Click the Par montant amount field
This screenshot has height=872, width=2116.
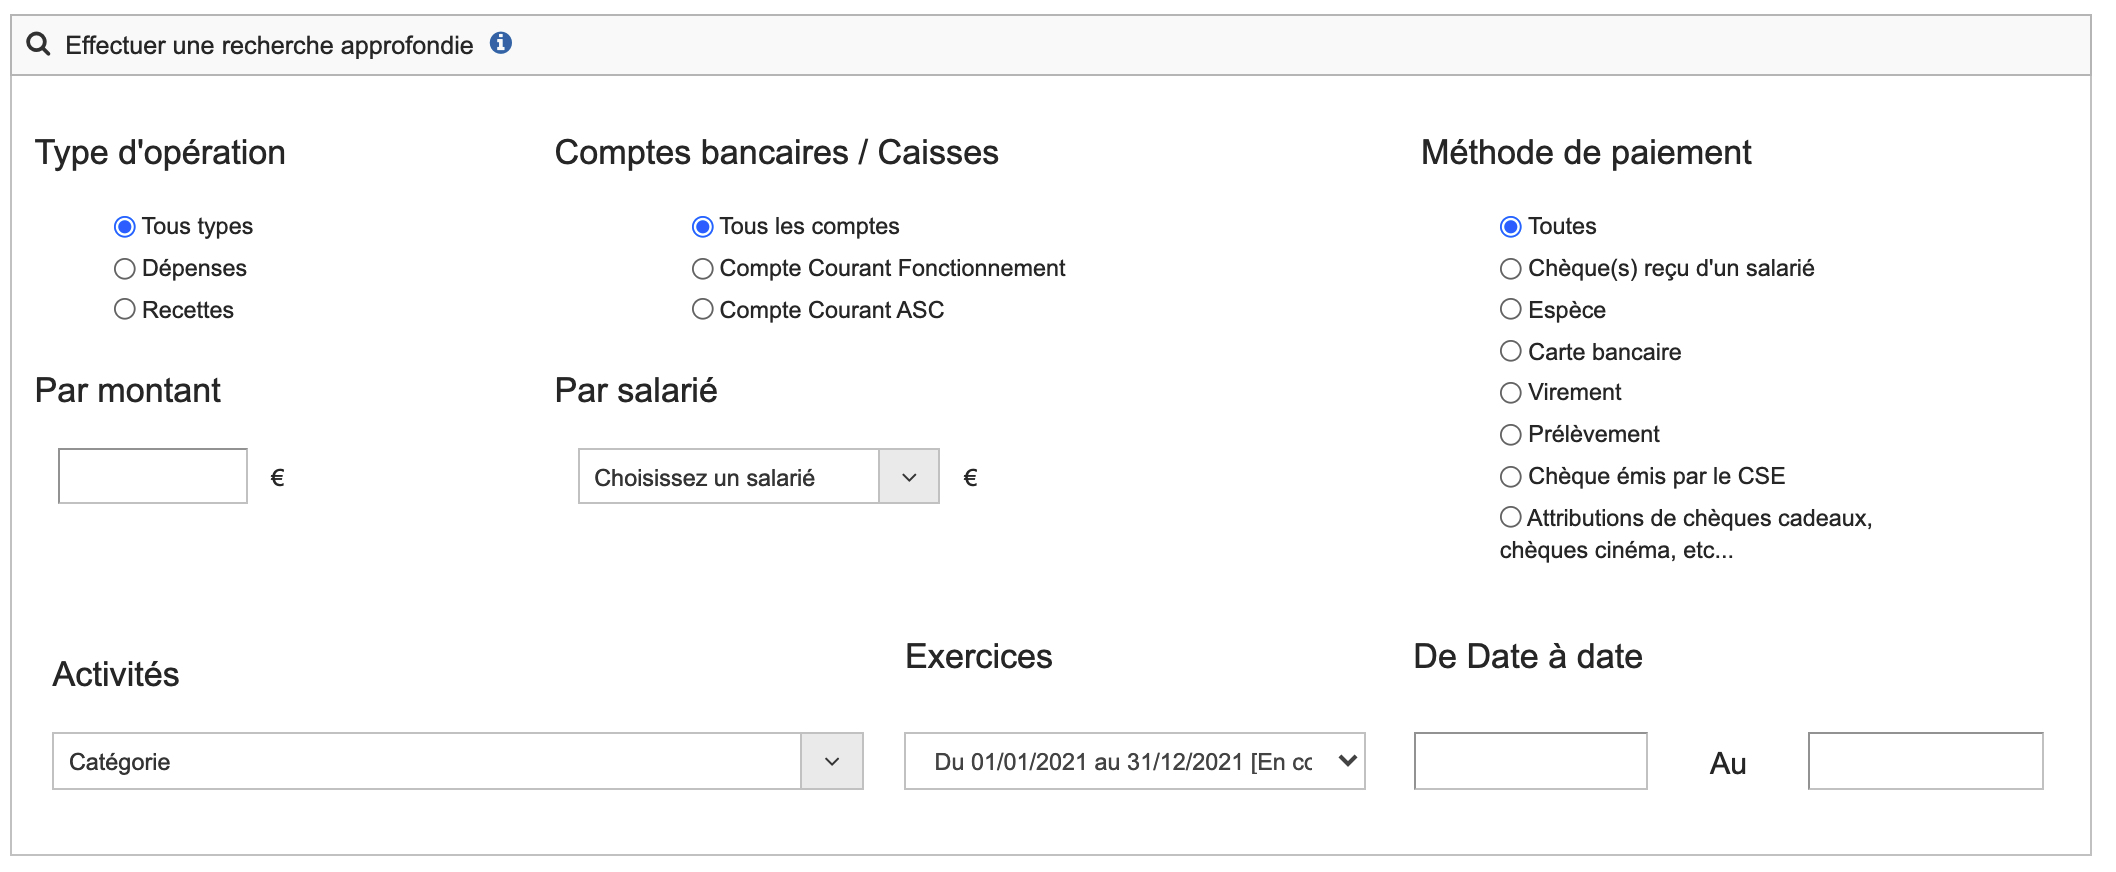153,477
